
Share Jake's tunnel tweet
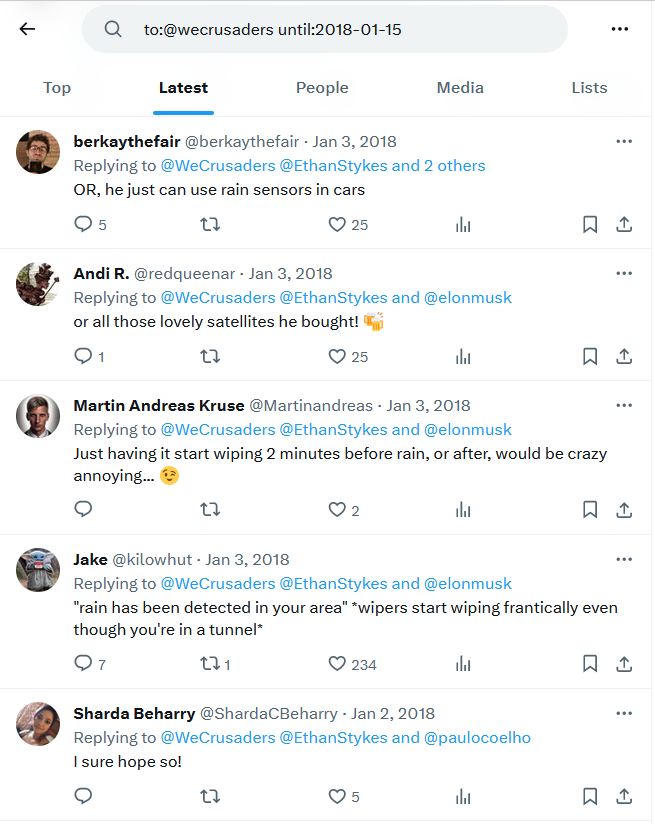pyautogui.click(x=624, y=664)
